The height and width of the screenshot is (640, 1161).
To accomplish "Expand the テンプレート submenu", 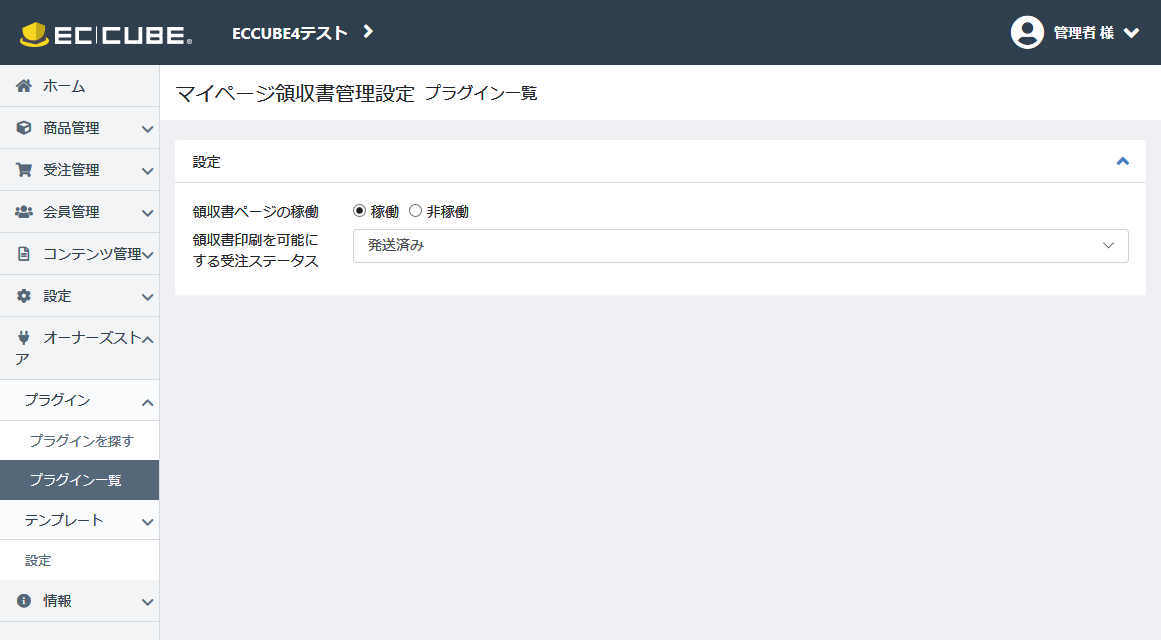I will tap(147, 521).
